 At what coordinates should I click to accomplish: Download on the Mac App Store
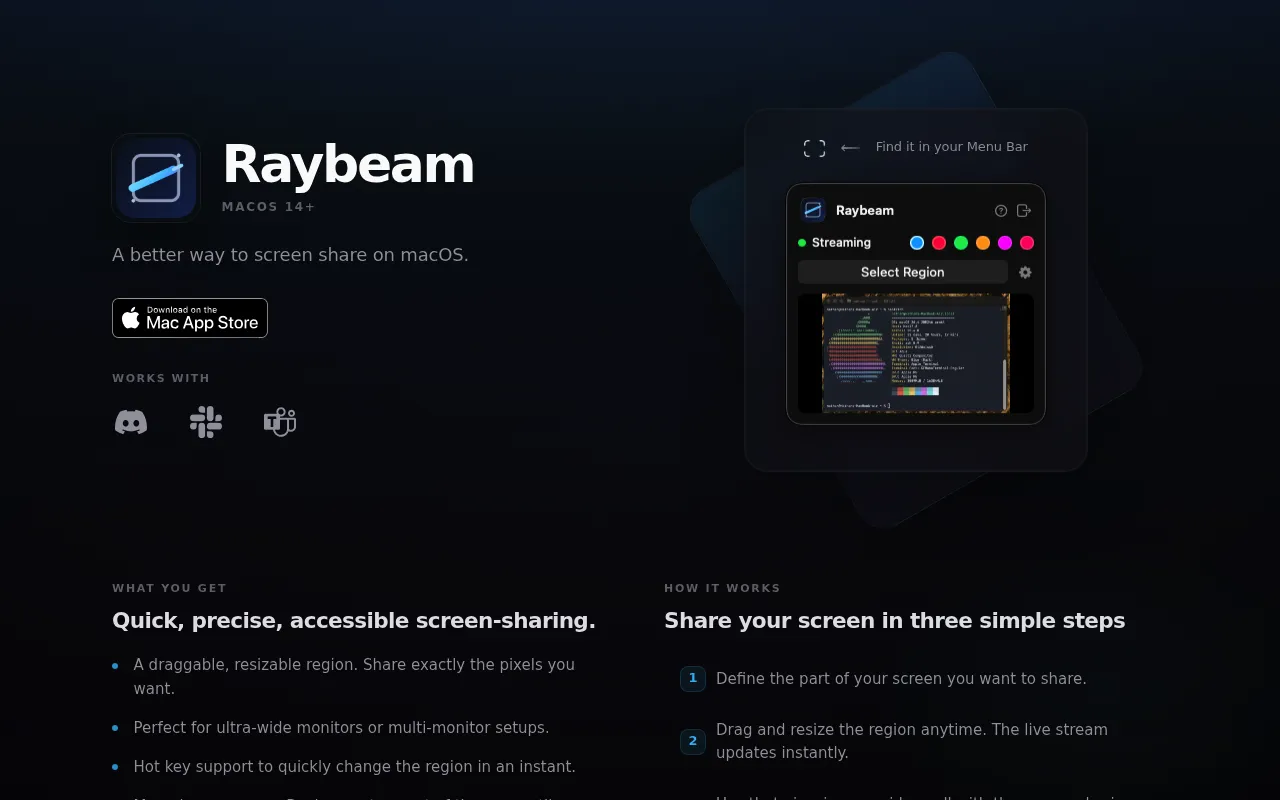[190, 318]
